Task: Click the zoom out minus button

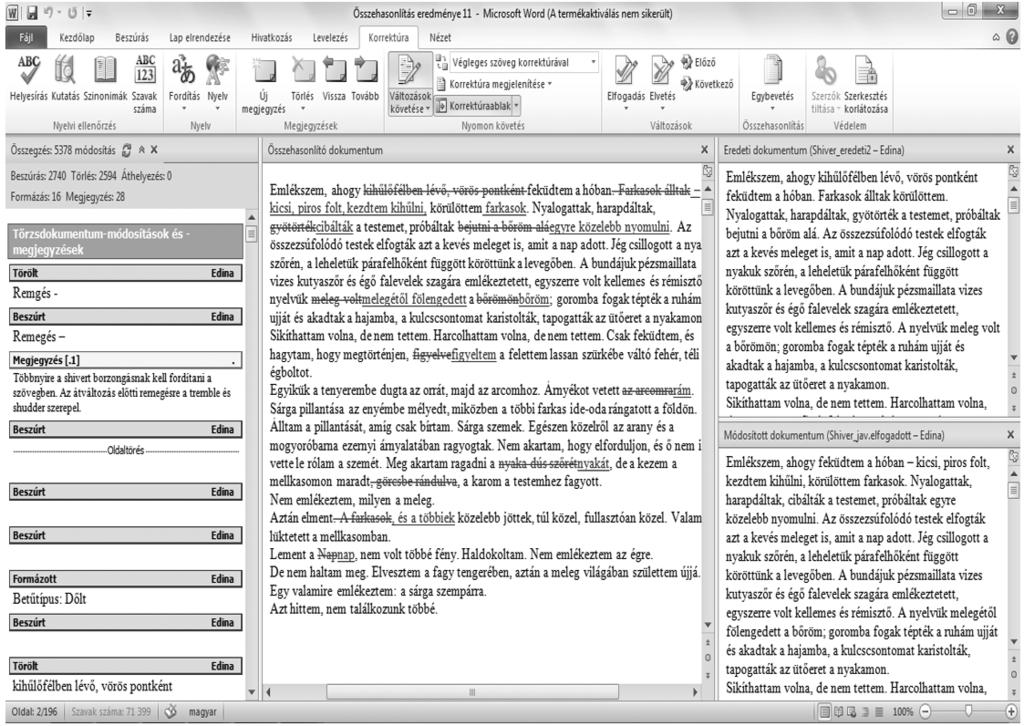Action: point(925,712)
